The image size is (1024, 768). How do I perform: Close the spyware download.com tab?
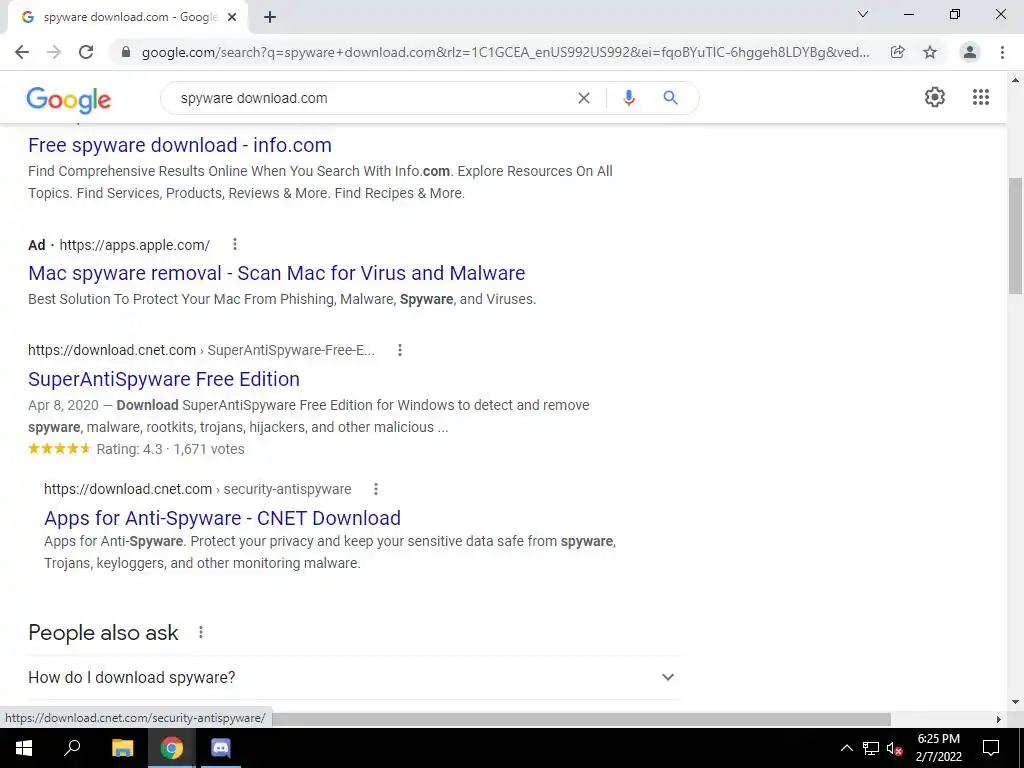[x=232, y=18]
